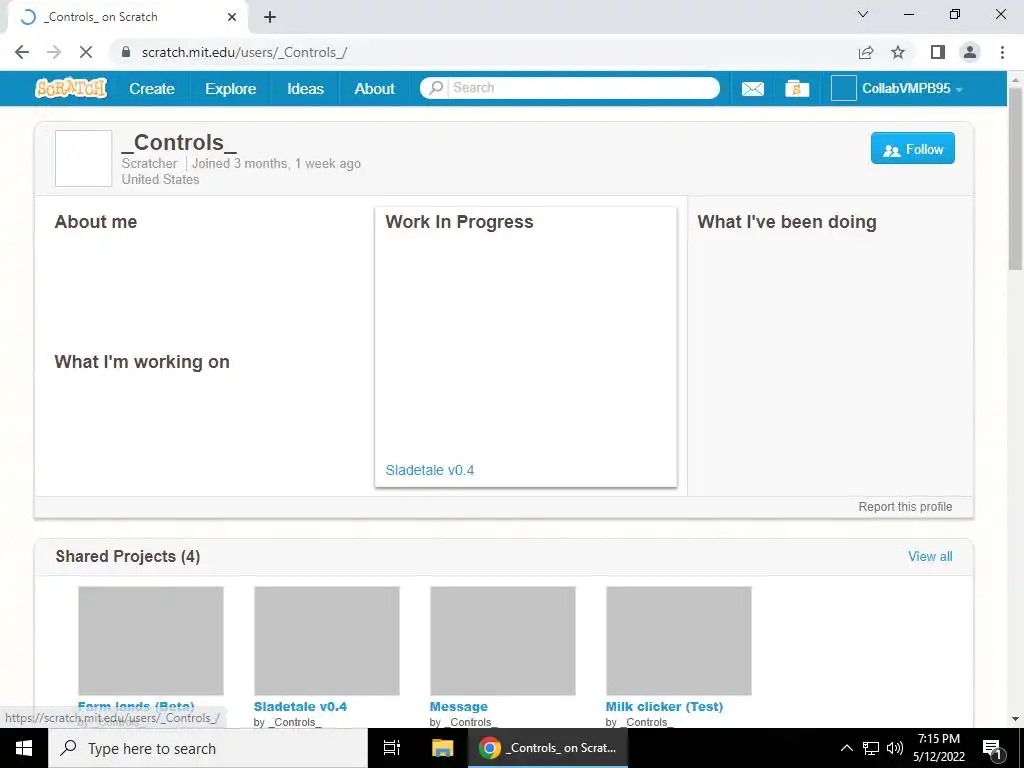Close the _Controls_ on Scratch tab
Screen dimensions: 1024x768
pos(232,17)
